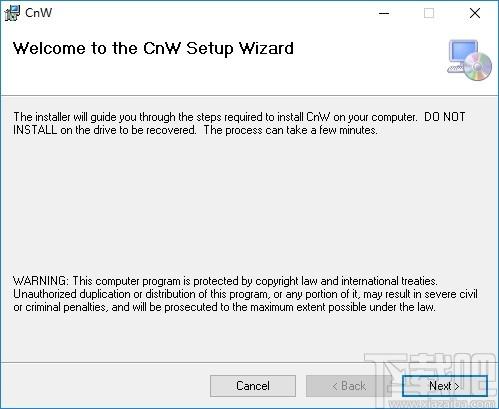This screenshot has height=409, width=499.
Task: Cancel the CnW installation
Action: click(x=253, y=386)
